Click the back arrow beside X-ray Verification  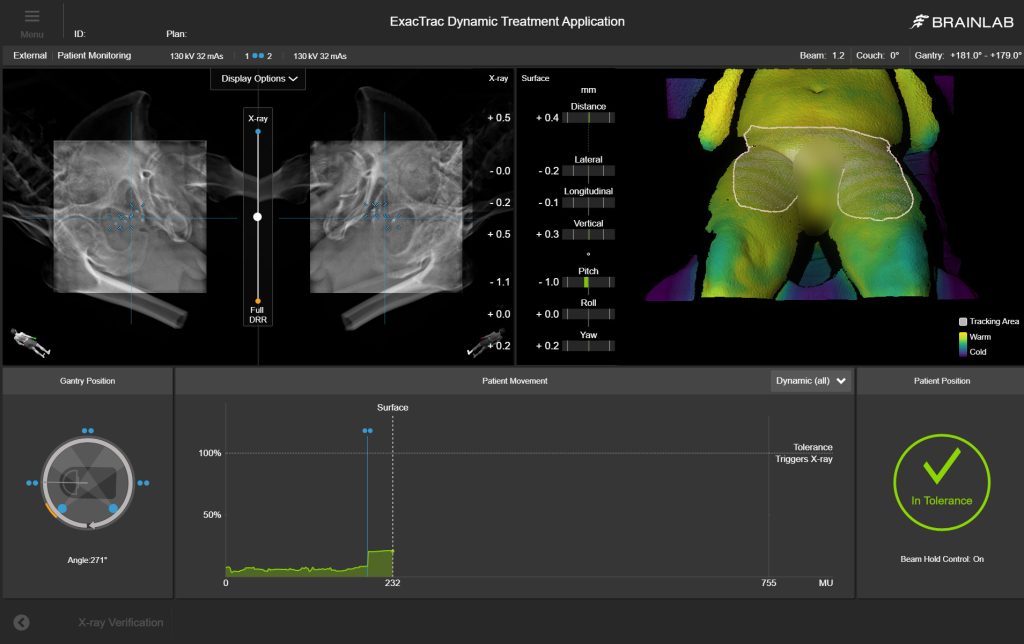pos(21,622)
